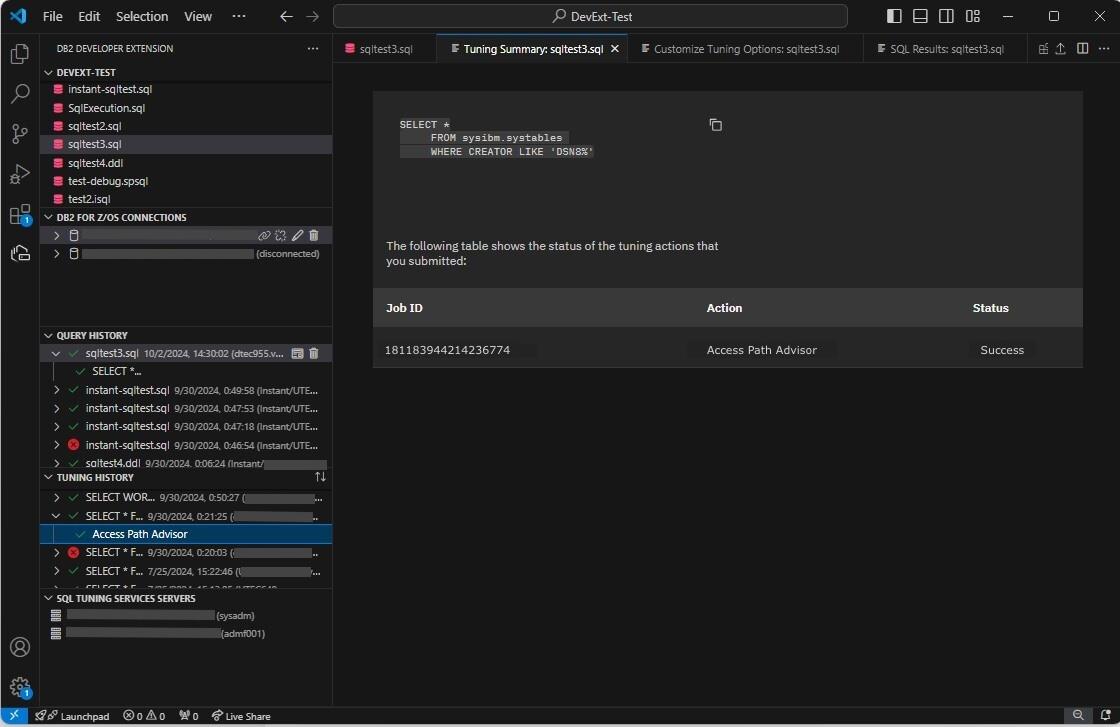Select Access Path Advisor in Tuning History
Image resolution: width=1120 pixels, height=727 pixels.
pos(140,534)
